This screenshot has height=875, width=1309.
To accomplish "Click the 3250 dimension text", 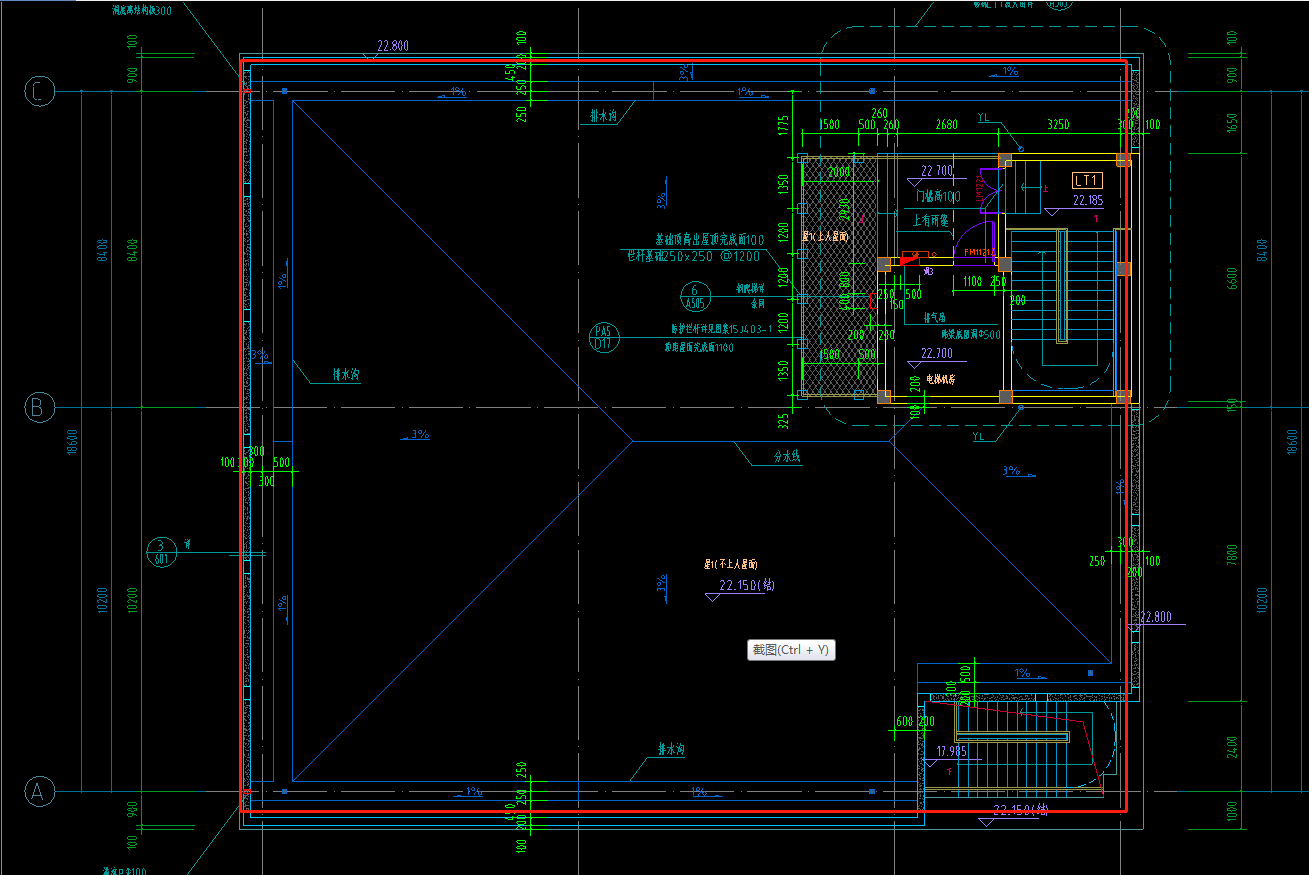I will pos(1058,125).
